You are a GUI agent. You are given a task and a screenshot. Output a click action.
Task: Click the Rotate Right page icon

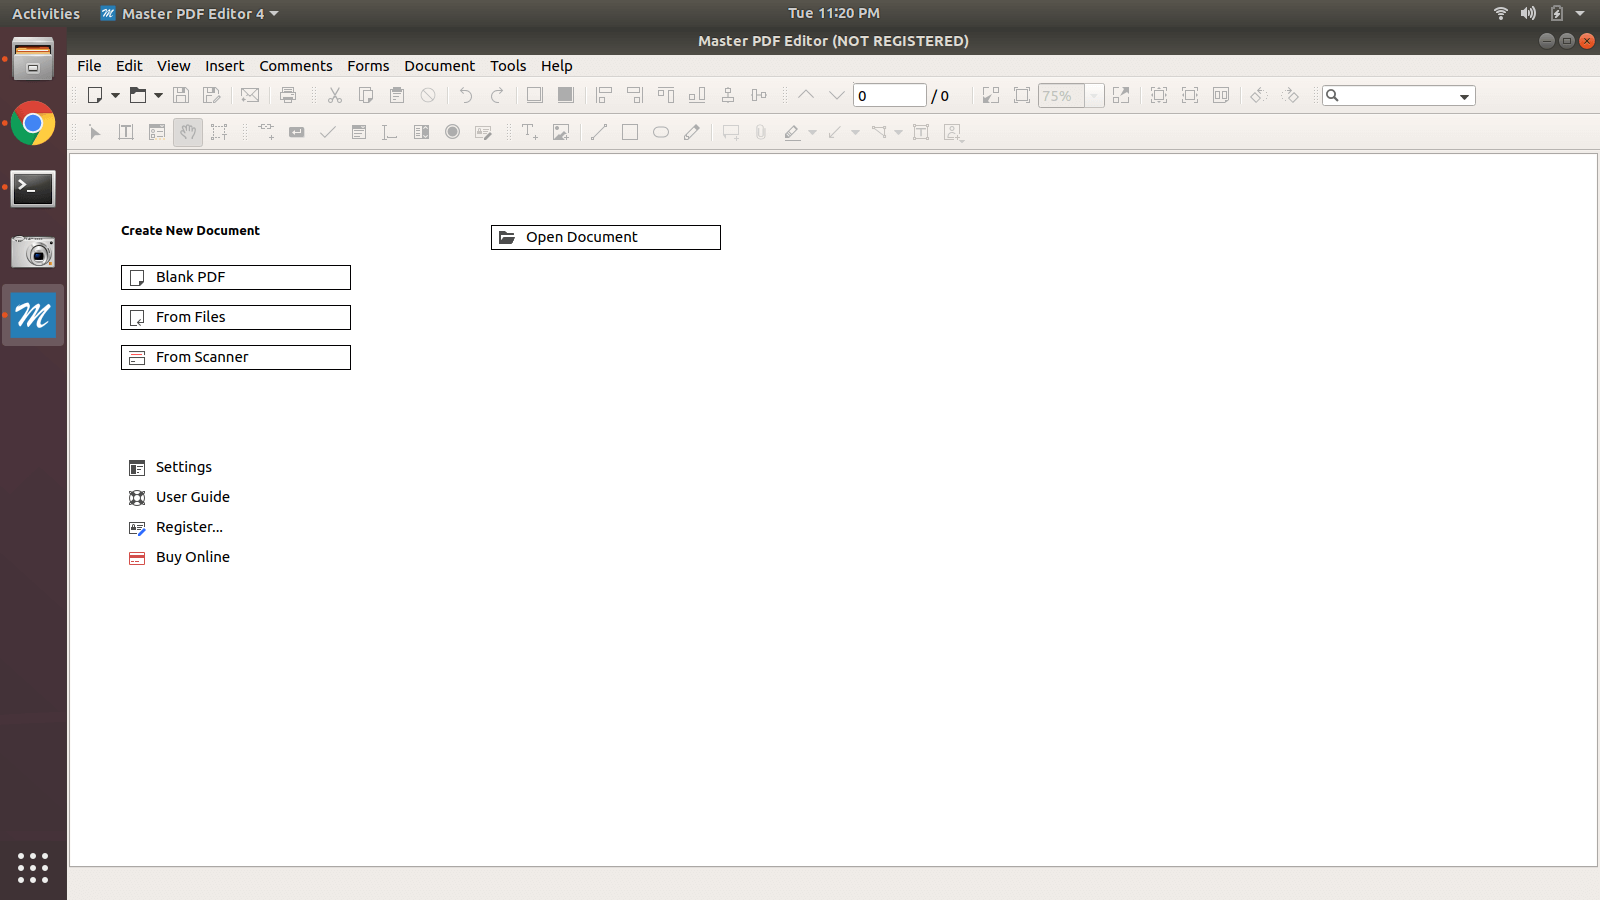point(1291,95)
